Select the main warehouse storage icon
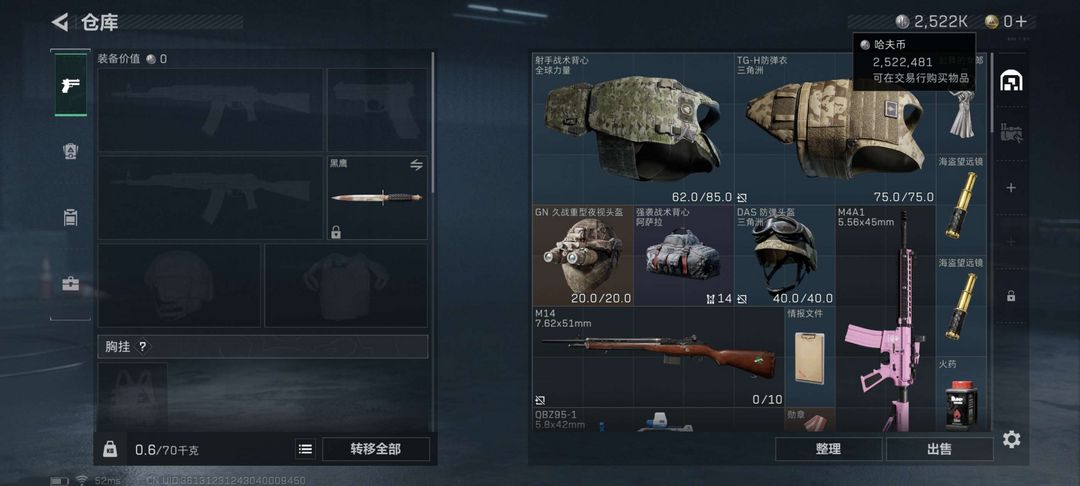The image size is (1080, 486). [x=1011, y=81]
